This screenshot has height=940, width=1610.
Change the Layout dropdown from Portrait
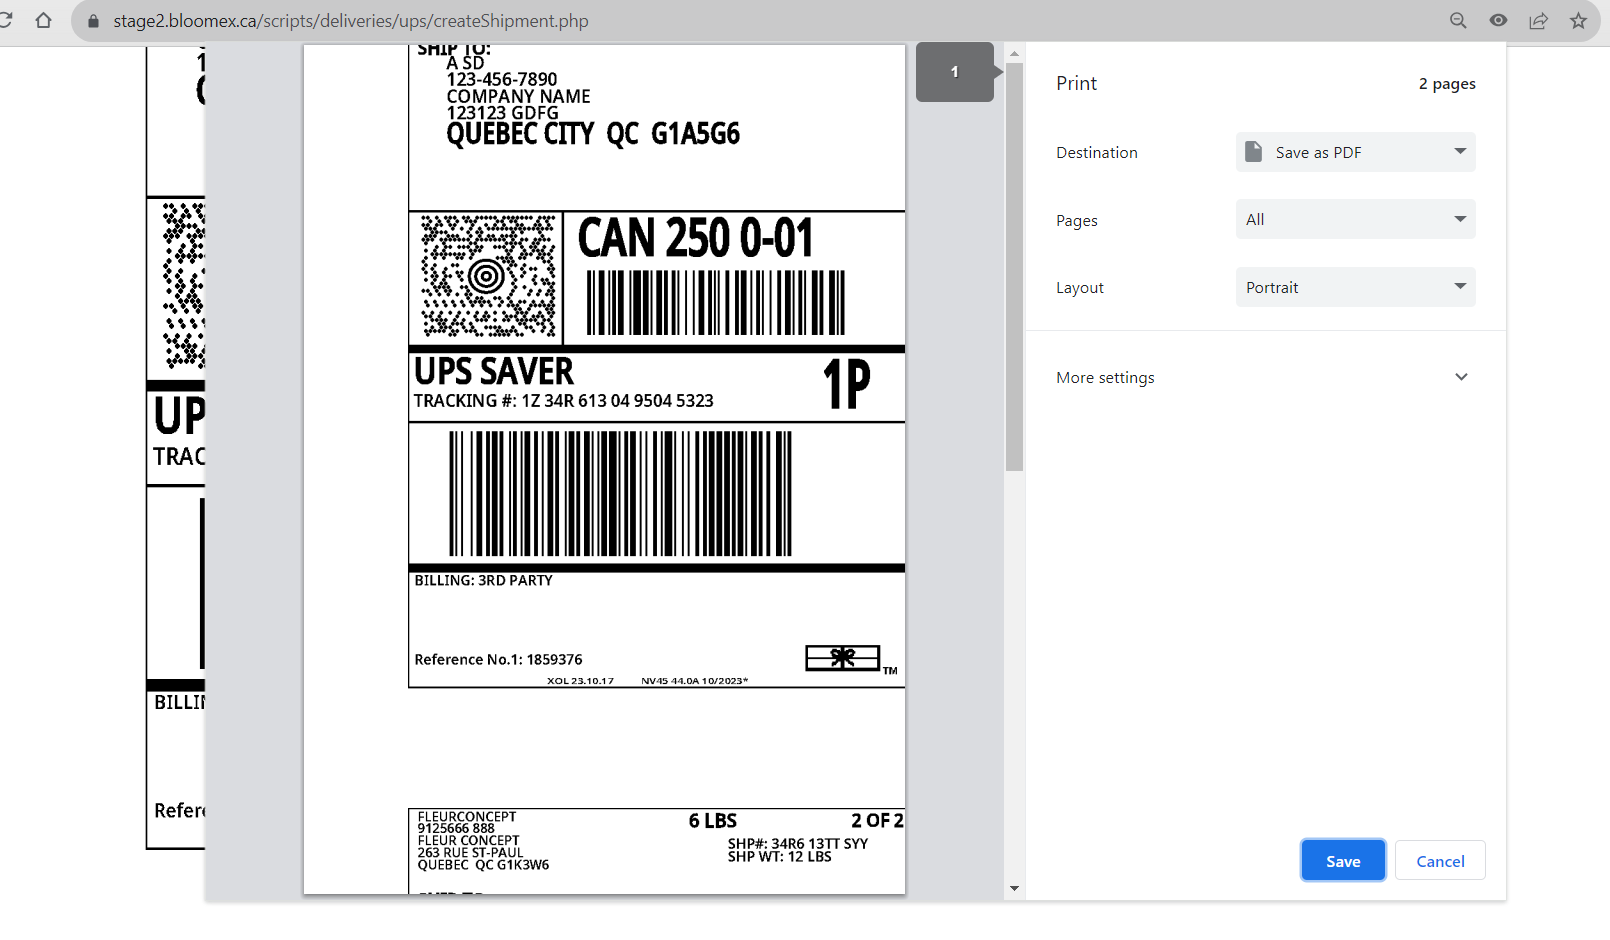pos(1355,287)
